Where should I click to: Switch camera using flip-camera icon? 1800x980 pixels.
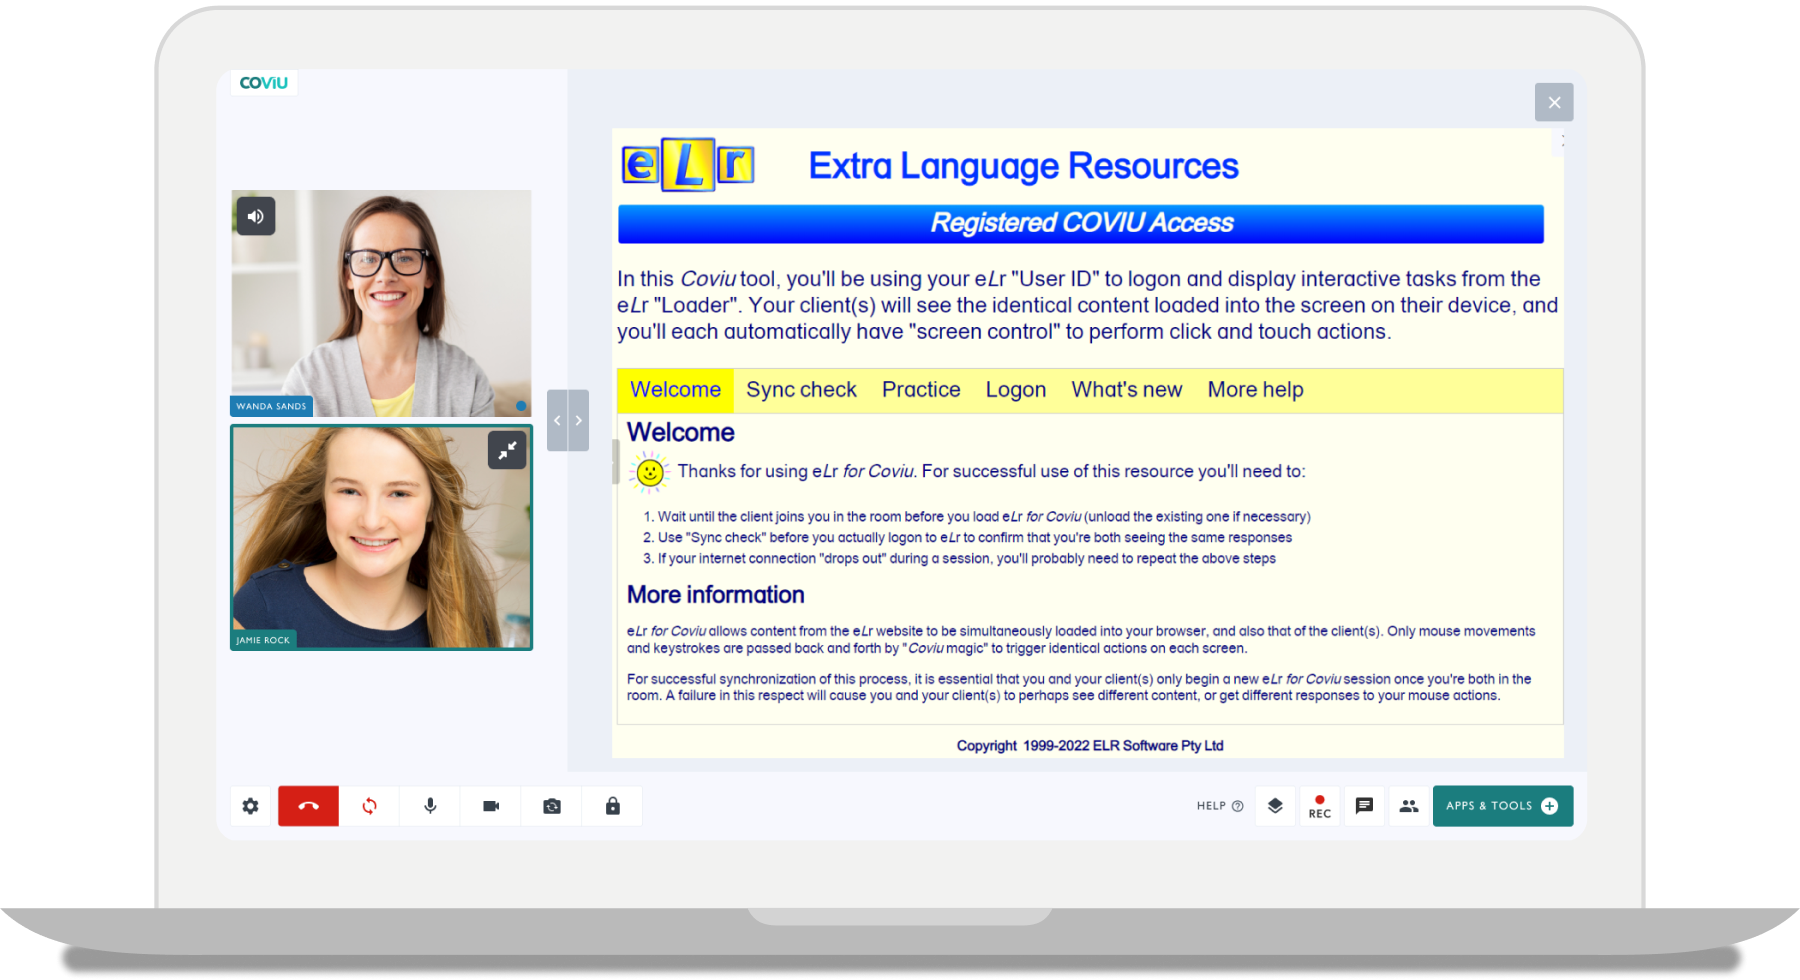(552, 806)
